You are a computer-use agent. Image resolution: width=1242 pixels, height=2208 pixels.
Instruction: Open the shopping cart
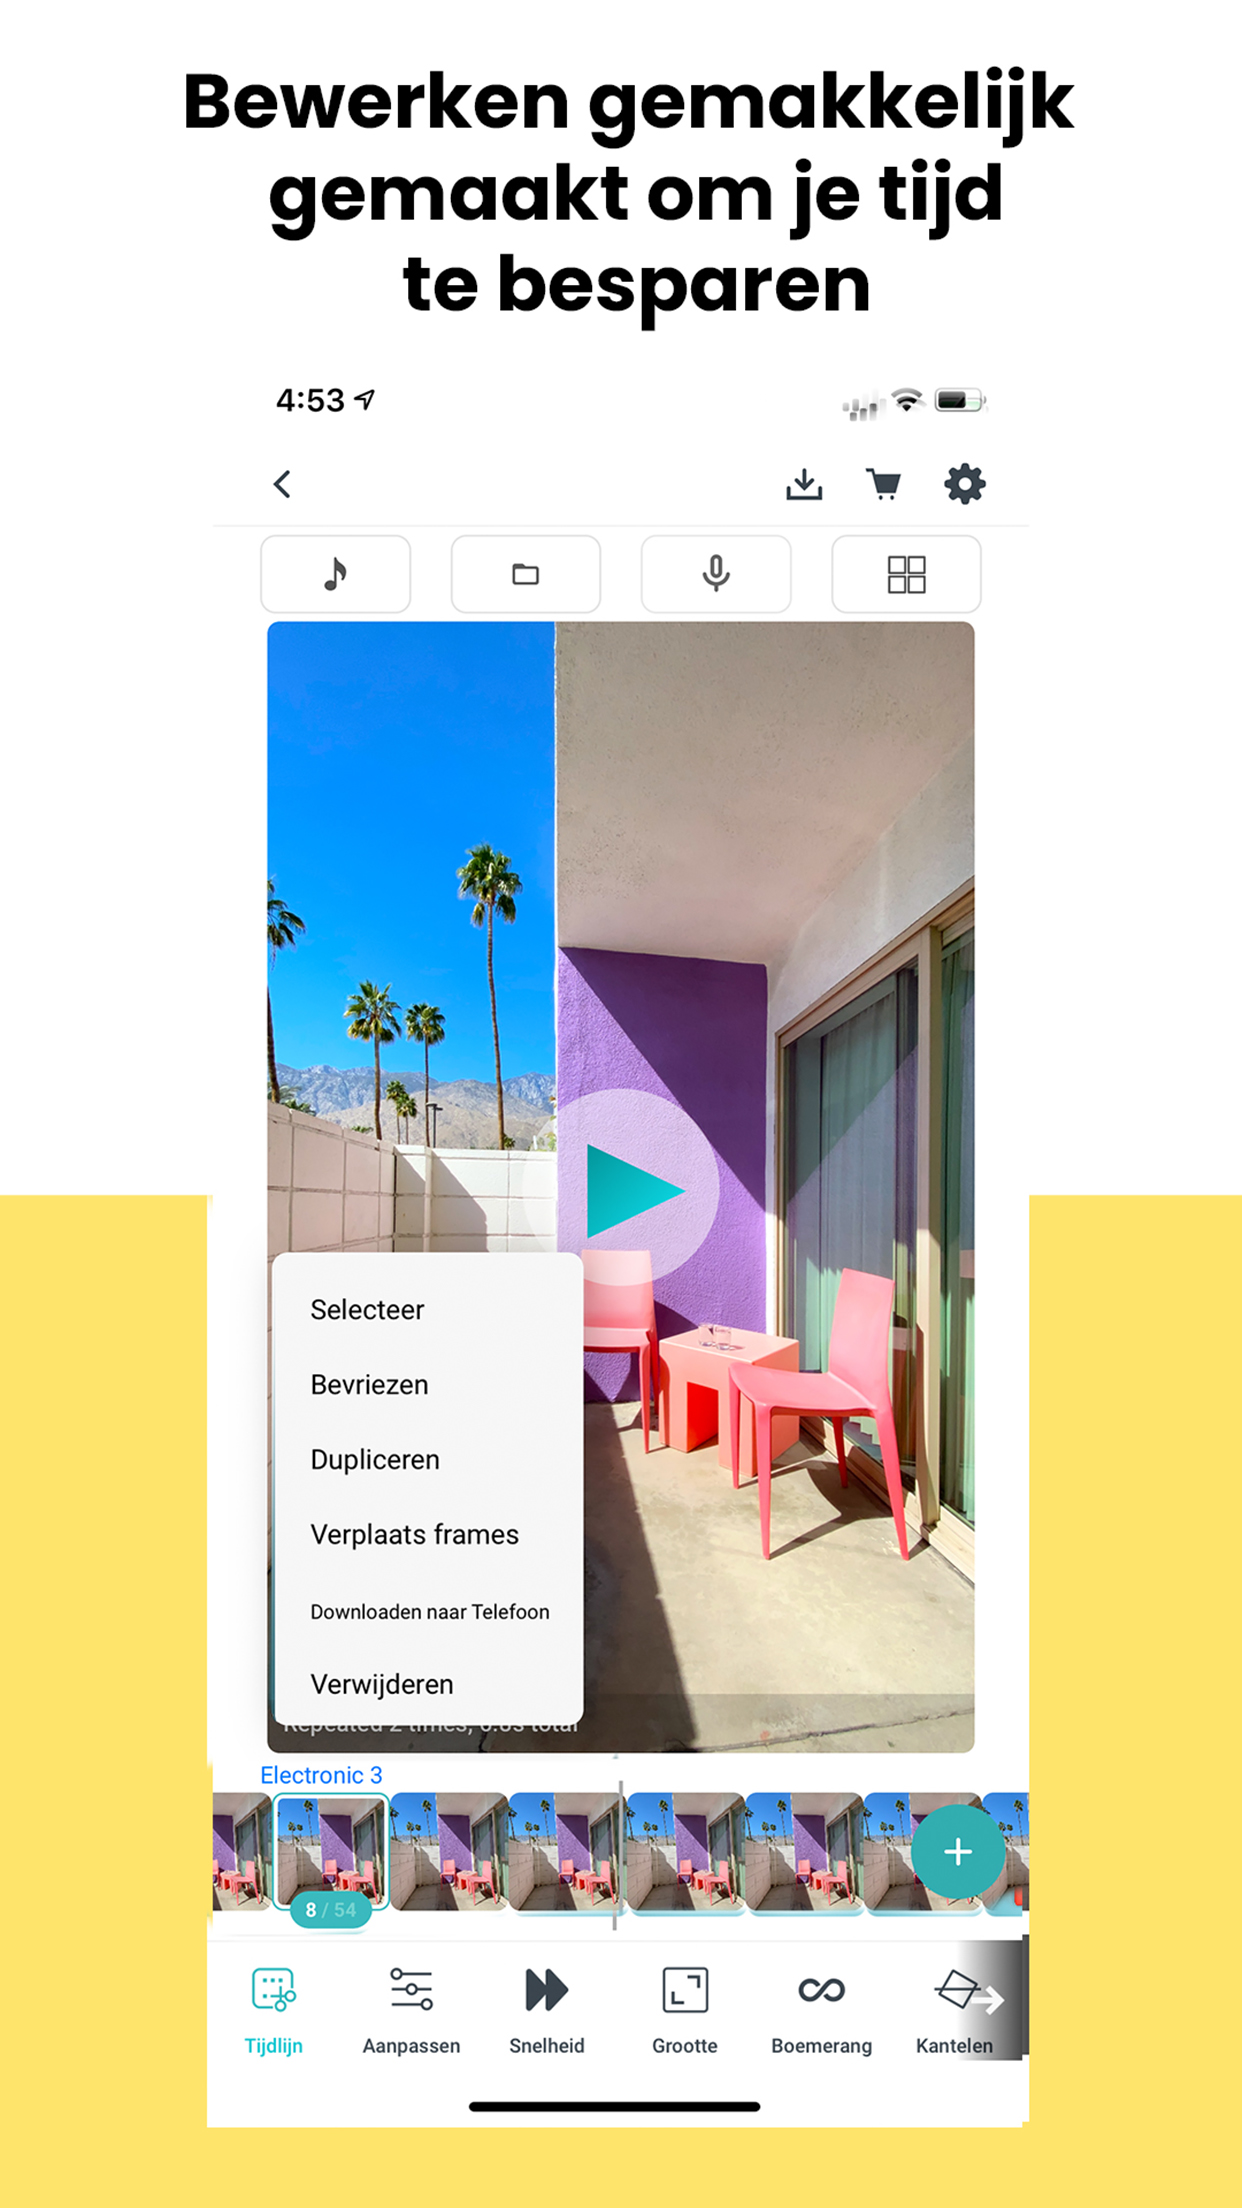tap(883, 484)
